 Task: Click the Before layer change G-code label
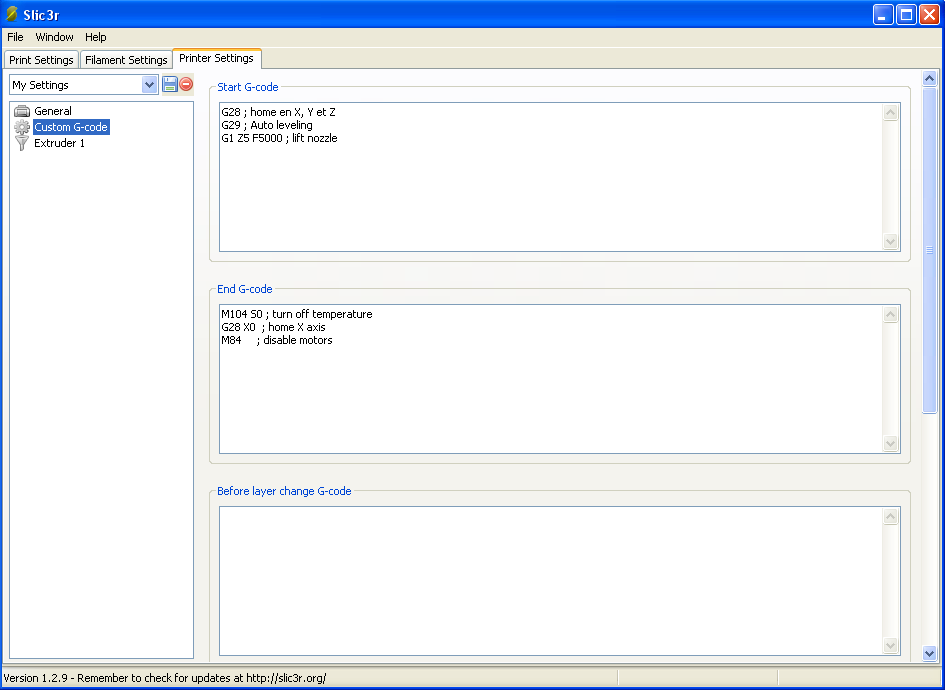pyautogui.click(x=284, y=491)
